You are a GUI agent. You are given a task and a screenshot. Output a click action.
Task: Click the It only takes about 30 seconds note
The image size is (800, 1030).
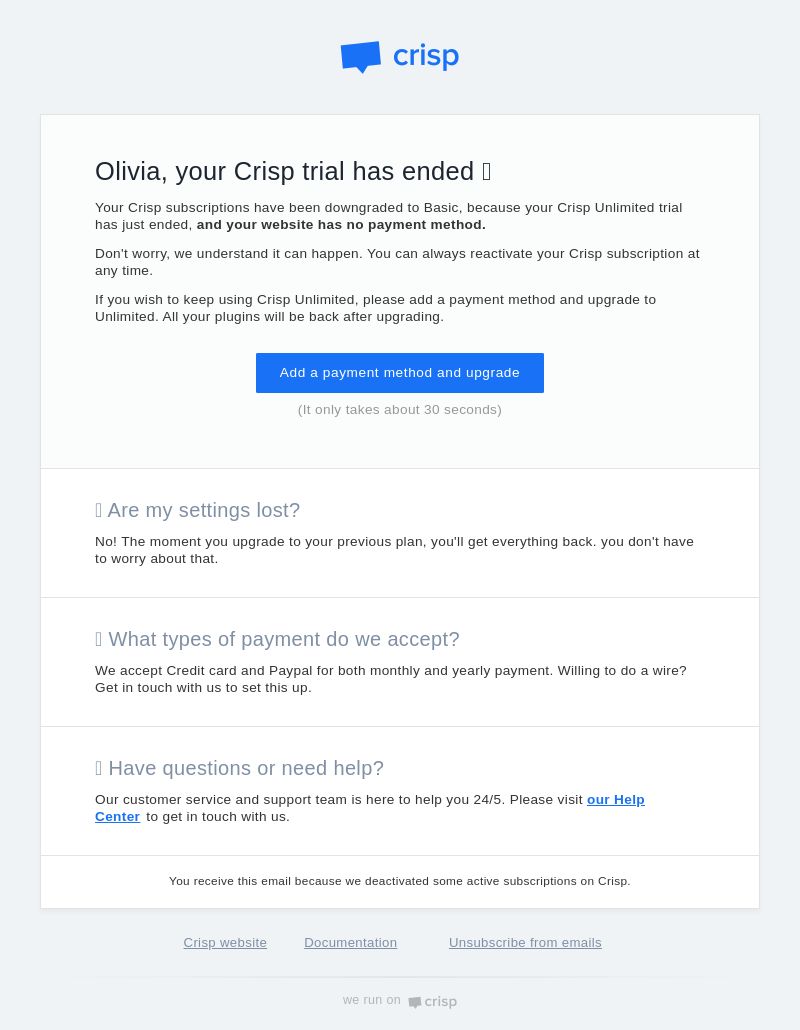[399, 410]
